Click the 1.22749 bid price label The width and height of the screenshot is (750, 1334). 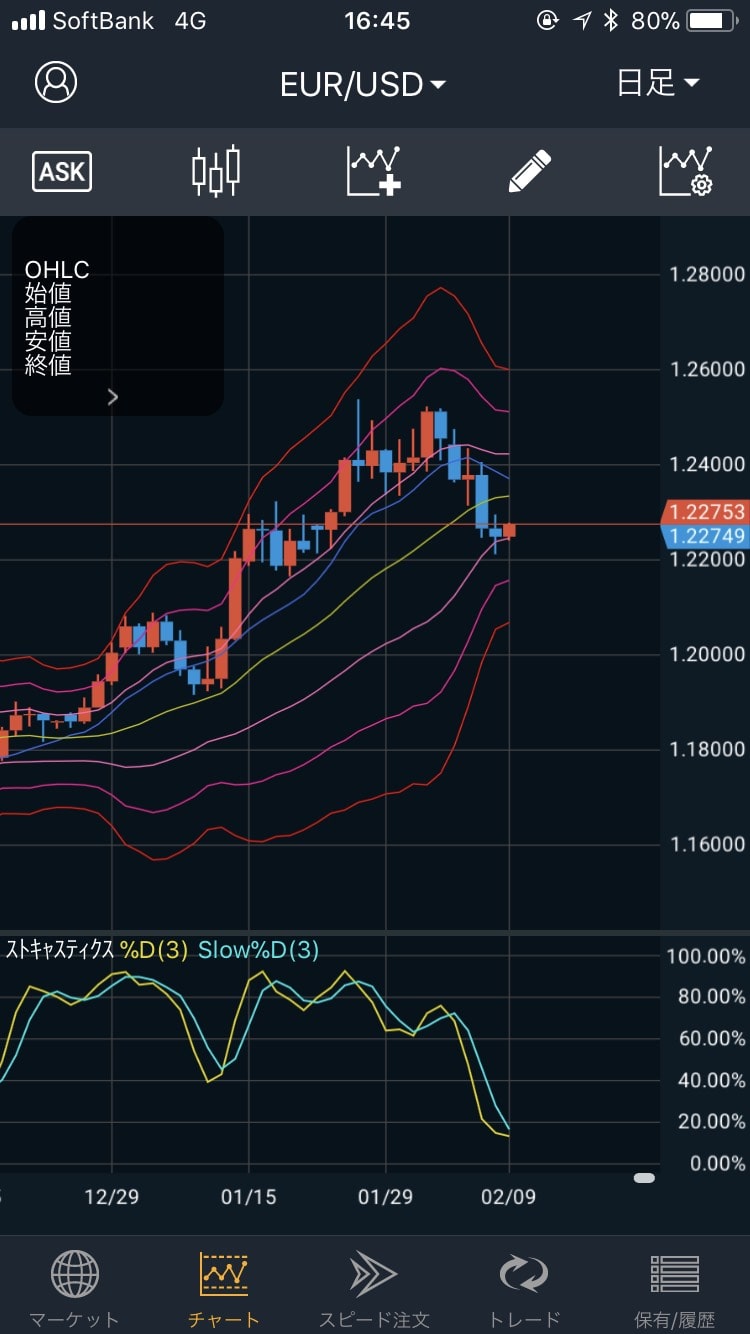[x=705, y=536]
